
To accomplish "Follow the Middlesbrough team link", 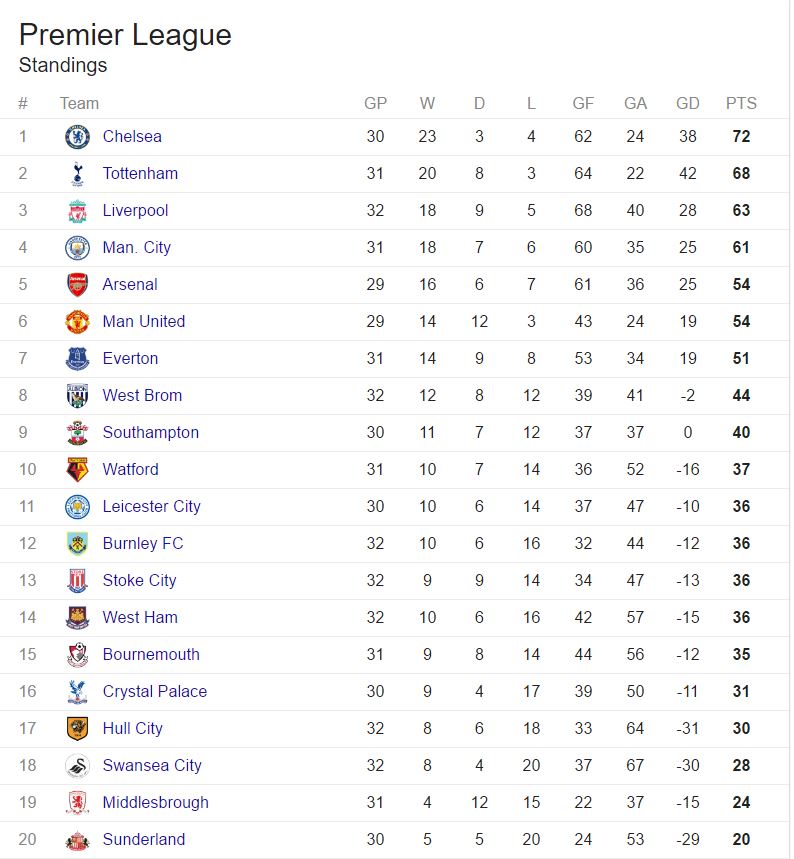I will tap(156, 803).
